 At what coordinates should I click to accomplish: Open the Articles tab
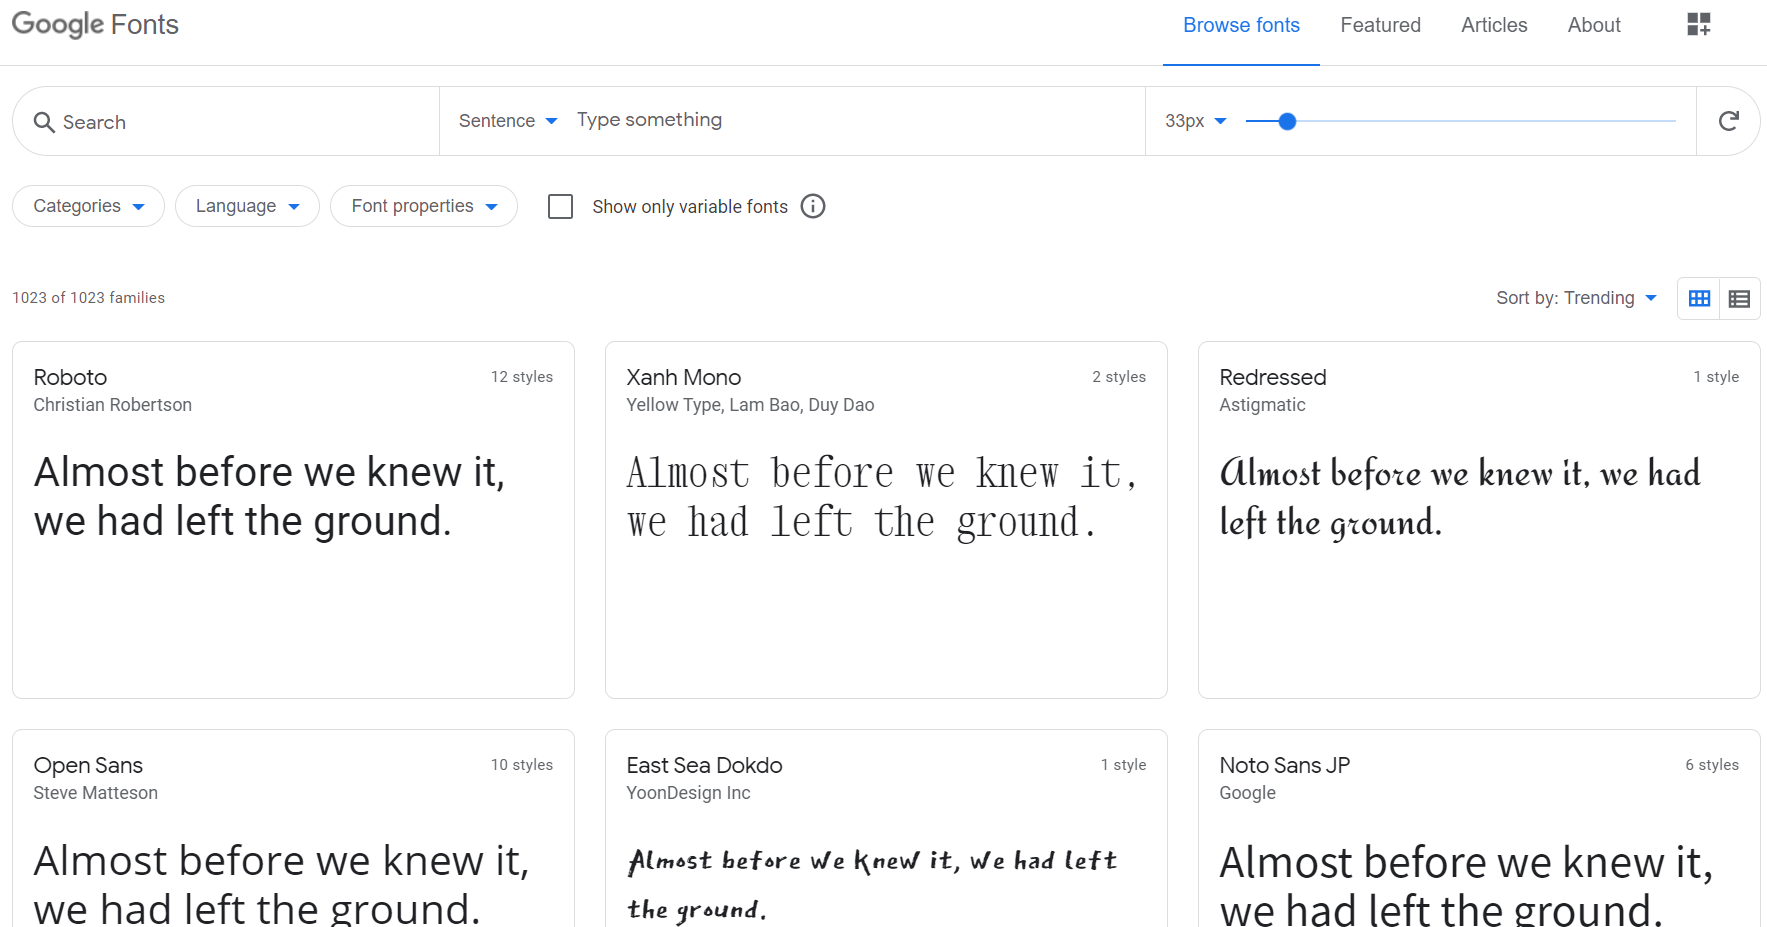tap(1494, 25)
